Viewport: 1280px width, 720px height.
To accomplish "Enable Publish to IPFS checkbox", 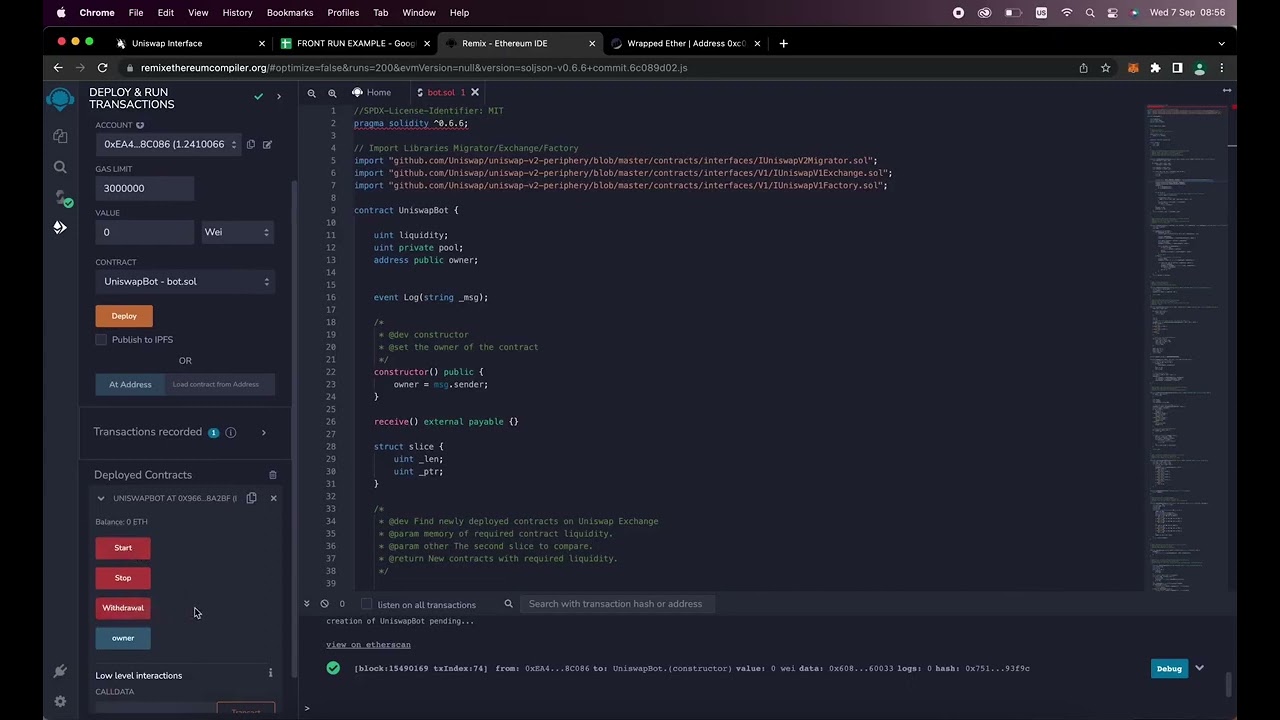I will click(101, 340).
